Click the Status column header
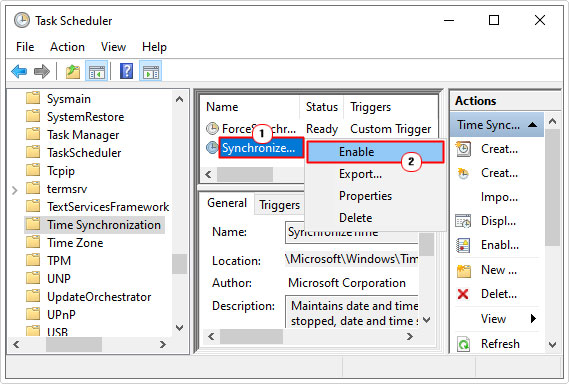 click(x=322, y=107)
